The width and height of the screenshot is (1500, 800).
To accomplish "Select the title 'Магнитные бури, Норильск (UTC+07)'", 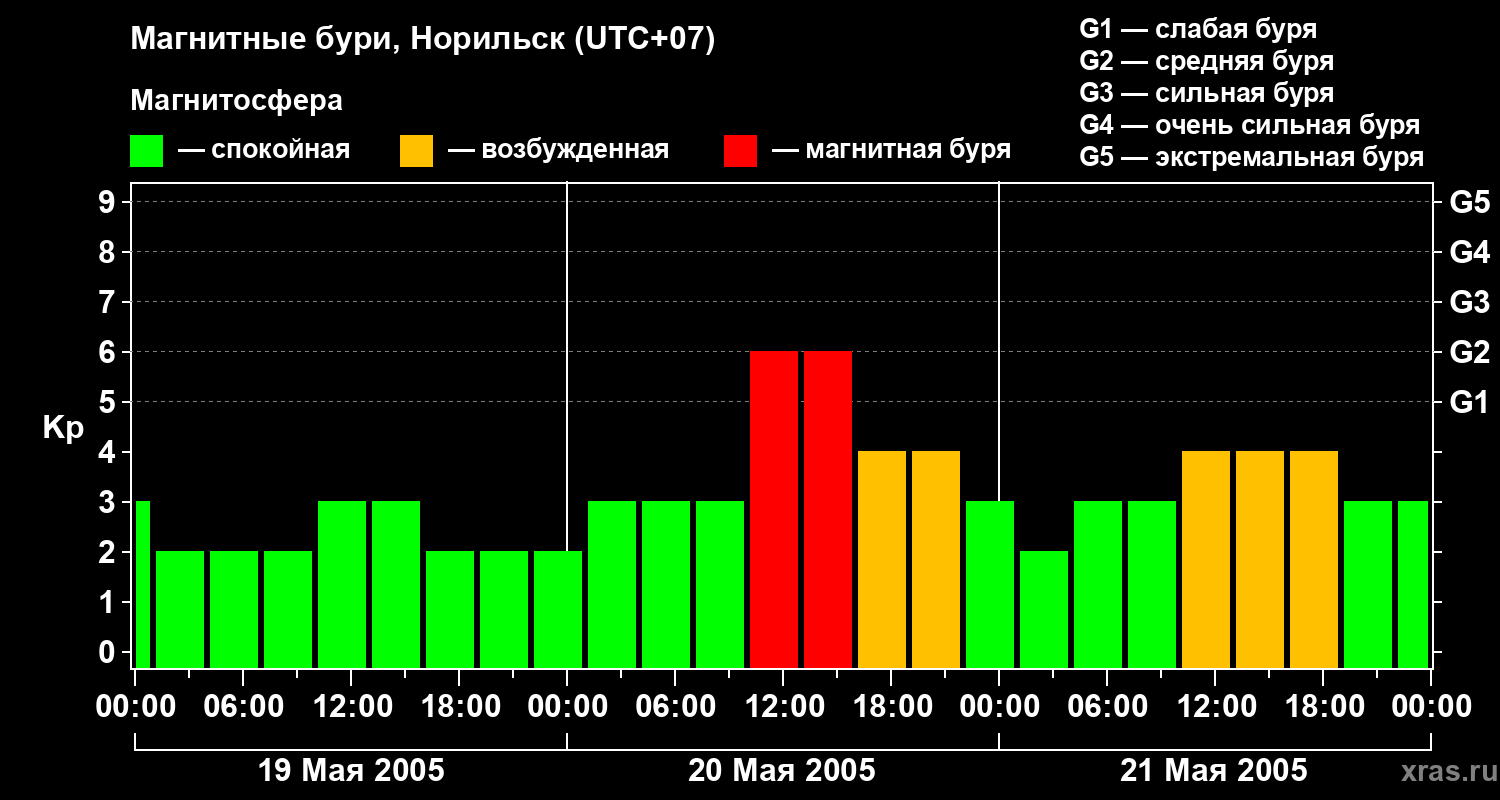I will (x=423, y=41).
